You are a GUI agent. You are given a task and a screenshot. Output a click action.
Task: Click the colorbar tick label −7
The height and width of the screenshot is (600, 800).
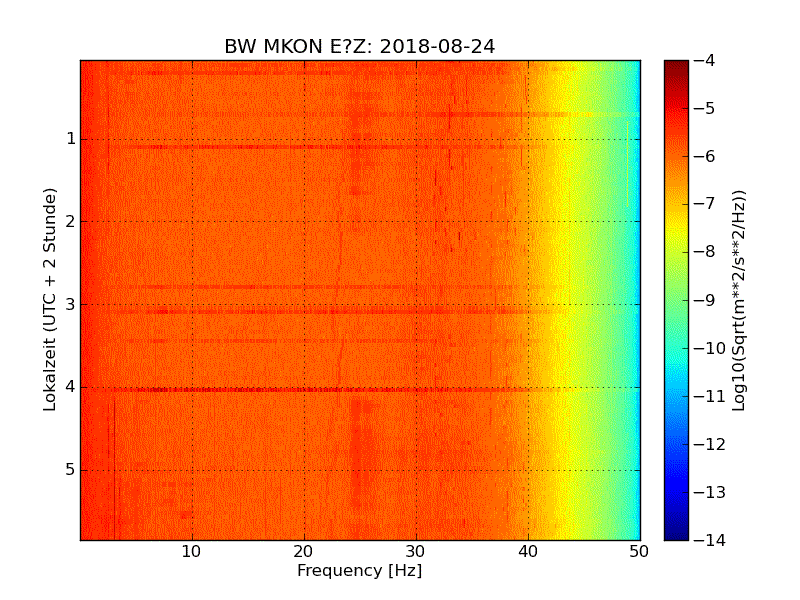pyautogui.click(x=704, y=204)
